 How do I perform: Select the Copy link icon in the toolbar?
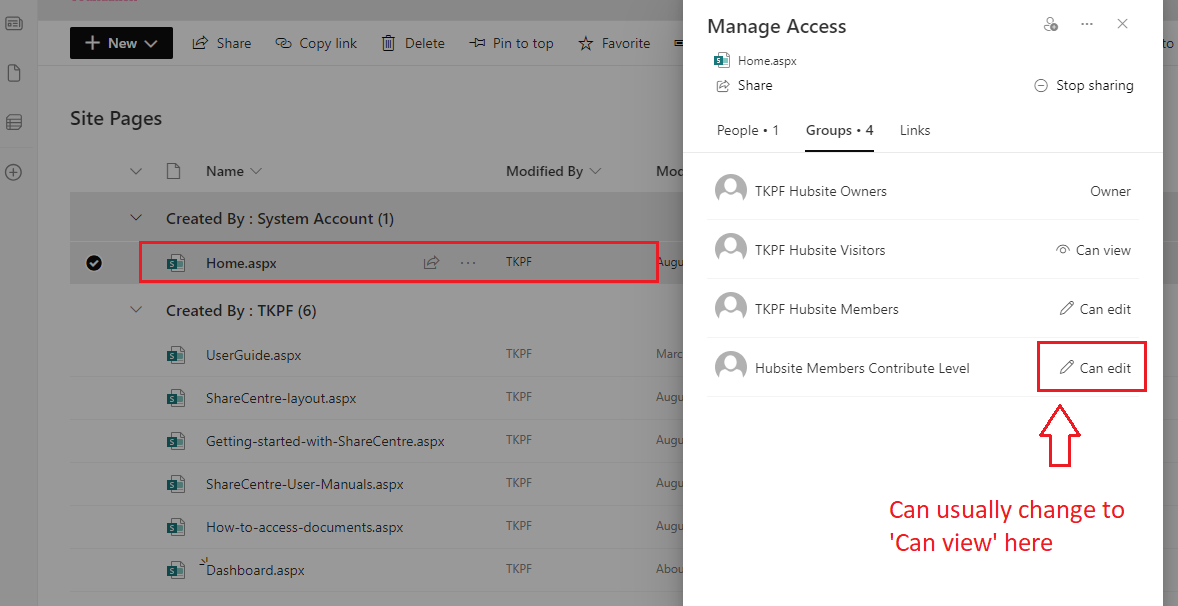tap(316, 42)
